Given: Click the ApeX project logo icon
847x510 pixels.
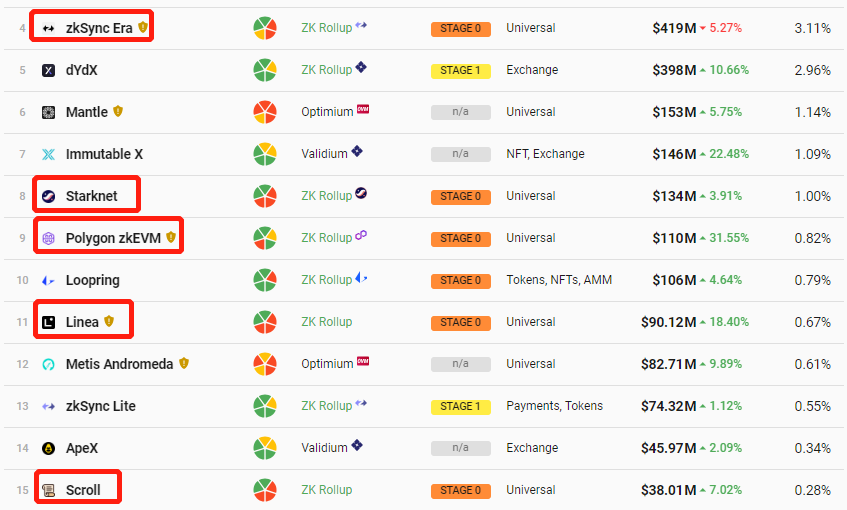Looking at the screenshot, I should (49, 448).
